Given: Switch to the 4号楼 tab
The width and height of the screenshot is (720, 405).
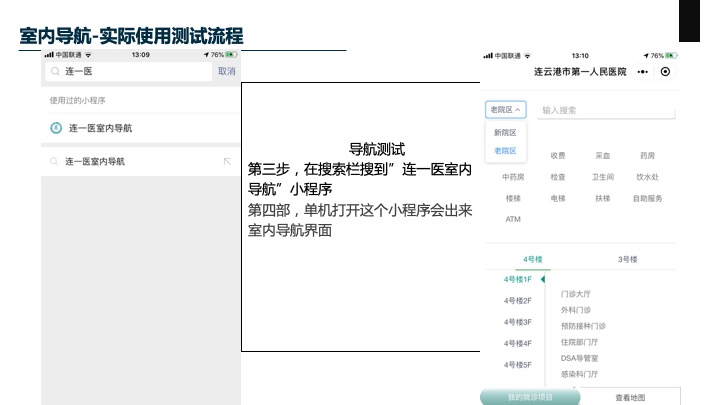Looking at the screenshot, I should (533, 259).
